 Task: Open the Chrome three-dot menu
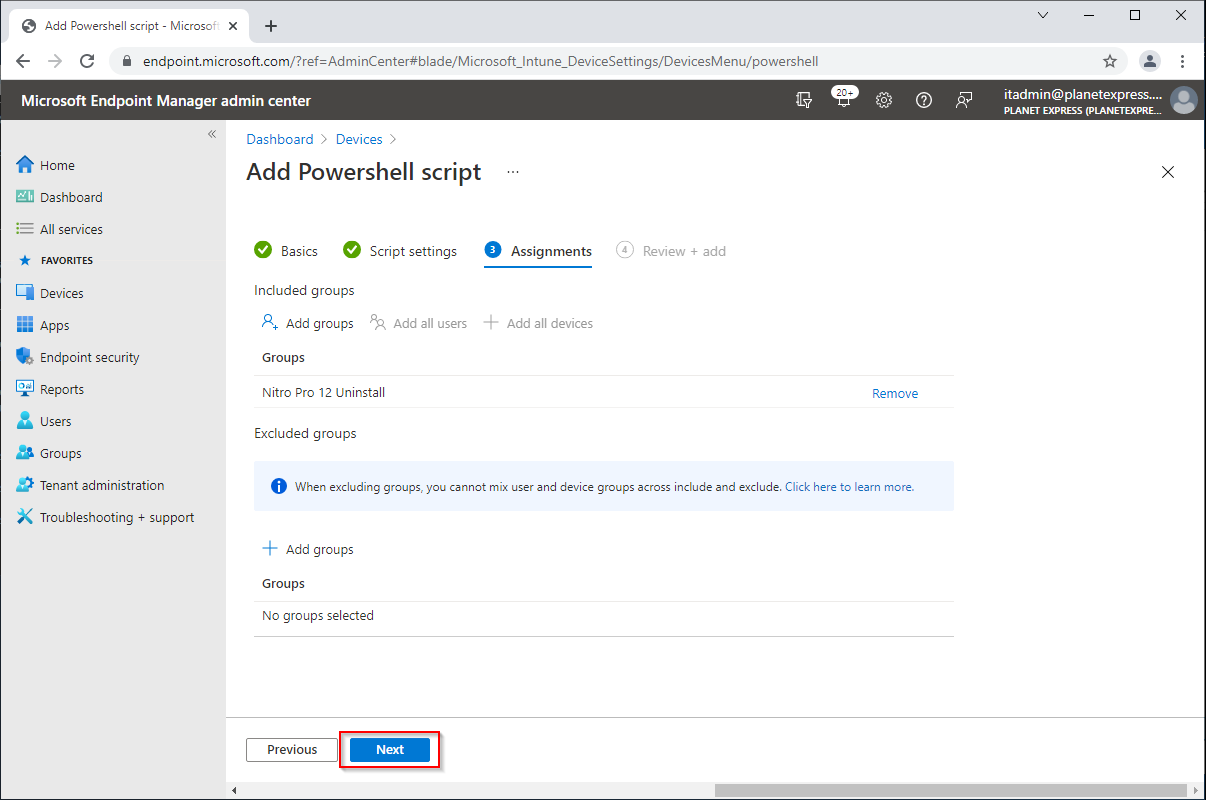tap(1183, 61)
